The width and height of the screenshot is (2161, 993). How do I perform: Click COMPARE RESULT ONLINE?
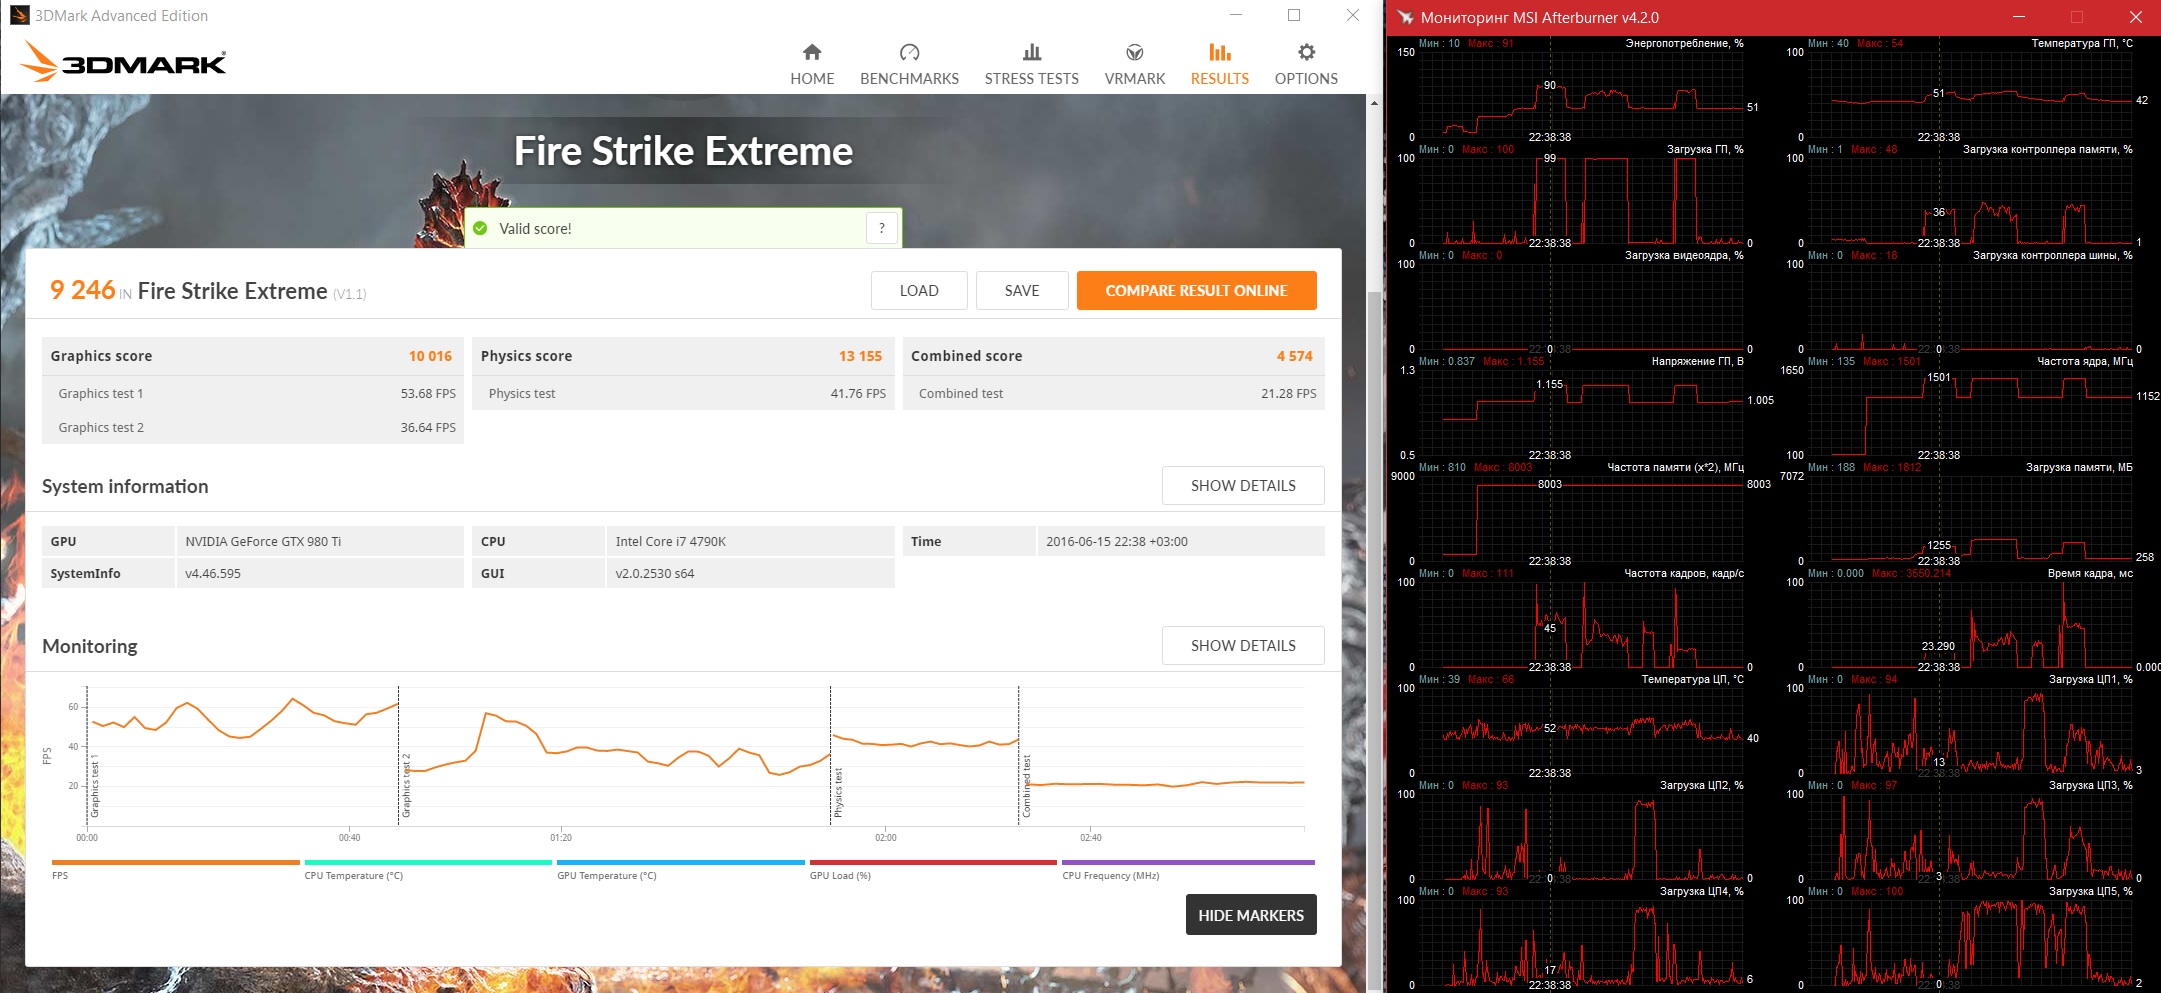tap(1196, 291)
